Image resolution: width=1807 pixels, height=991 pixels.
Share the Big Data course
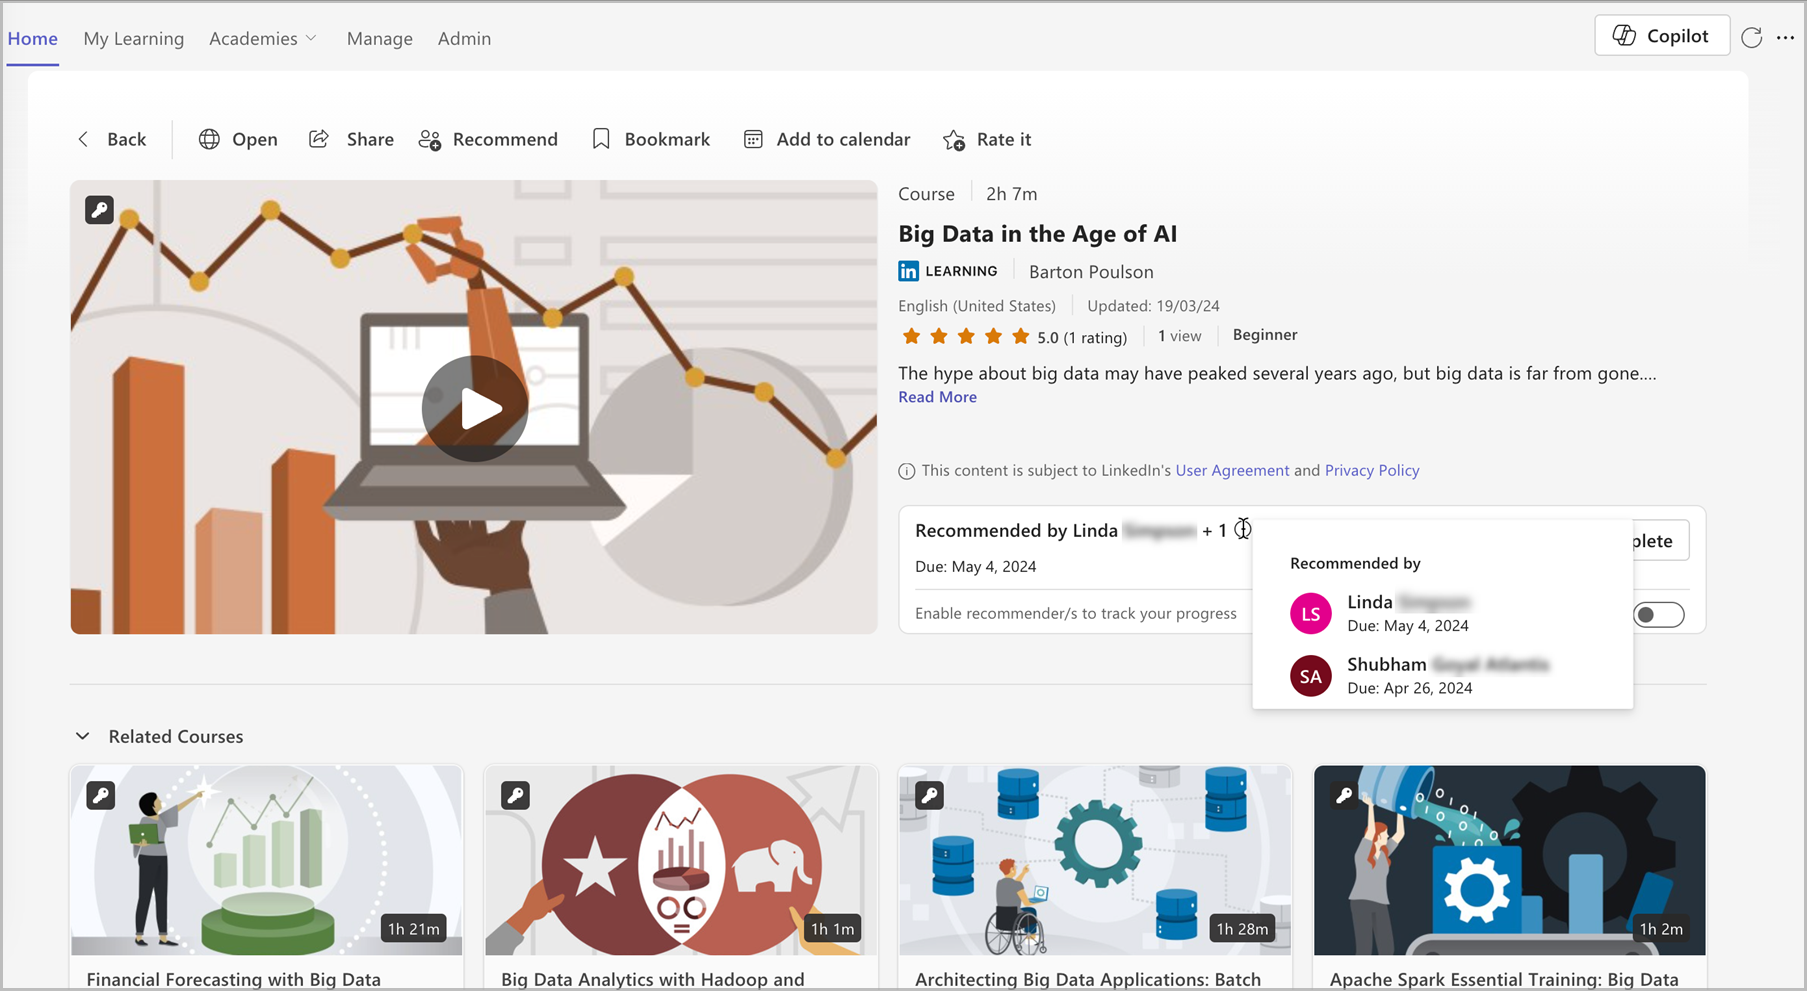pyautogui.click(x=350, y=139)
